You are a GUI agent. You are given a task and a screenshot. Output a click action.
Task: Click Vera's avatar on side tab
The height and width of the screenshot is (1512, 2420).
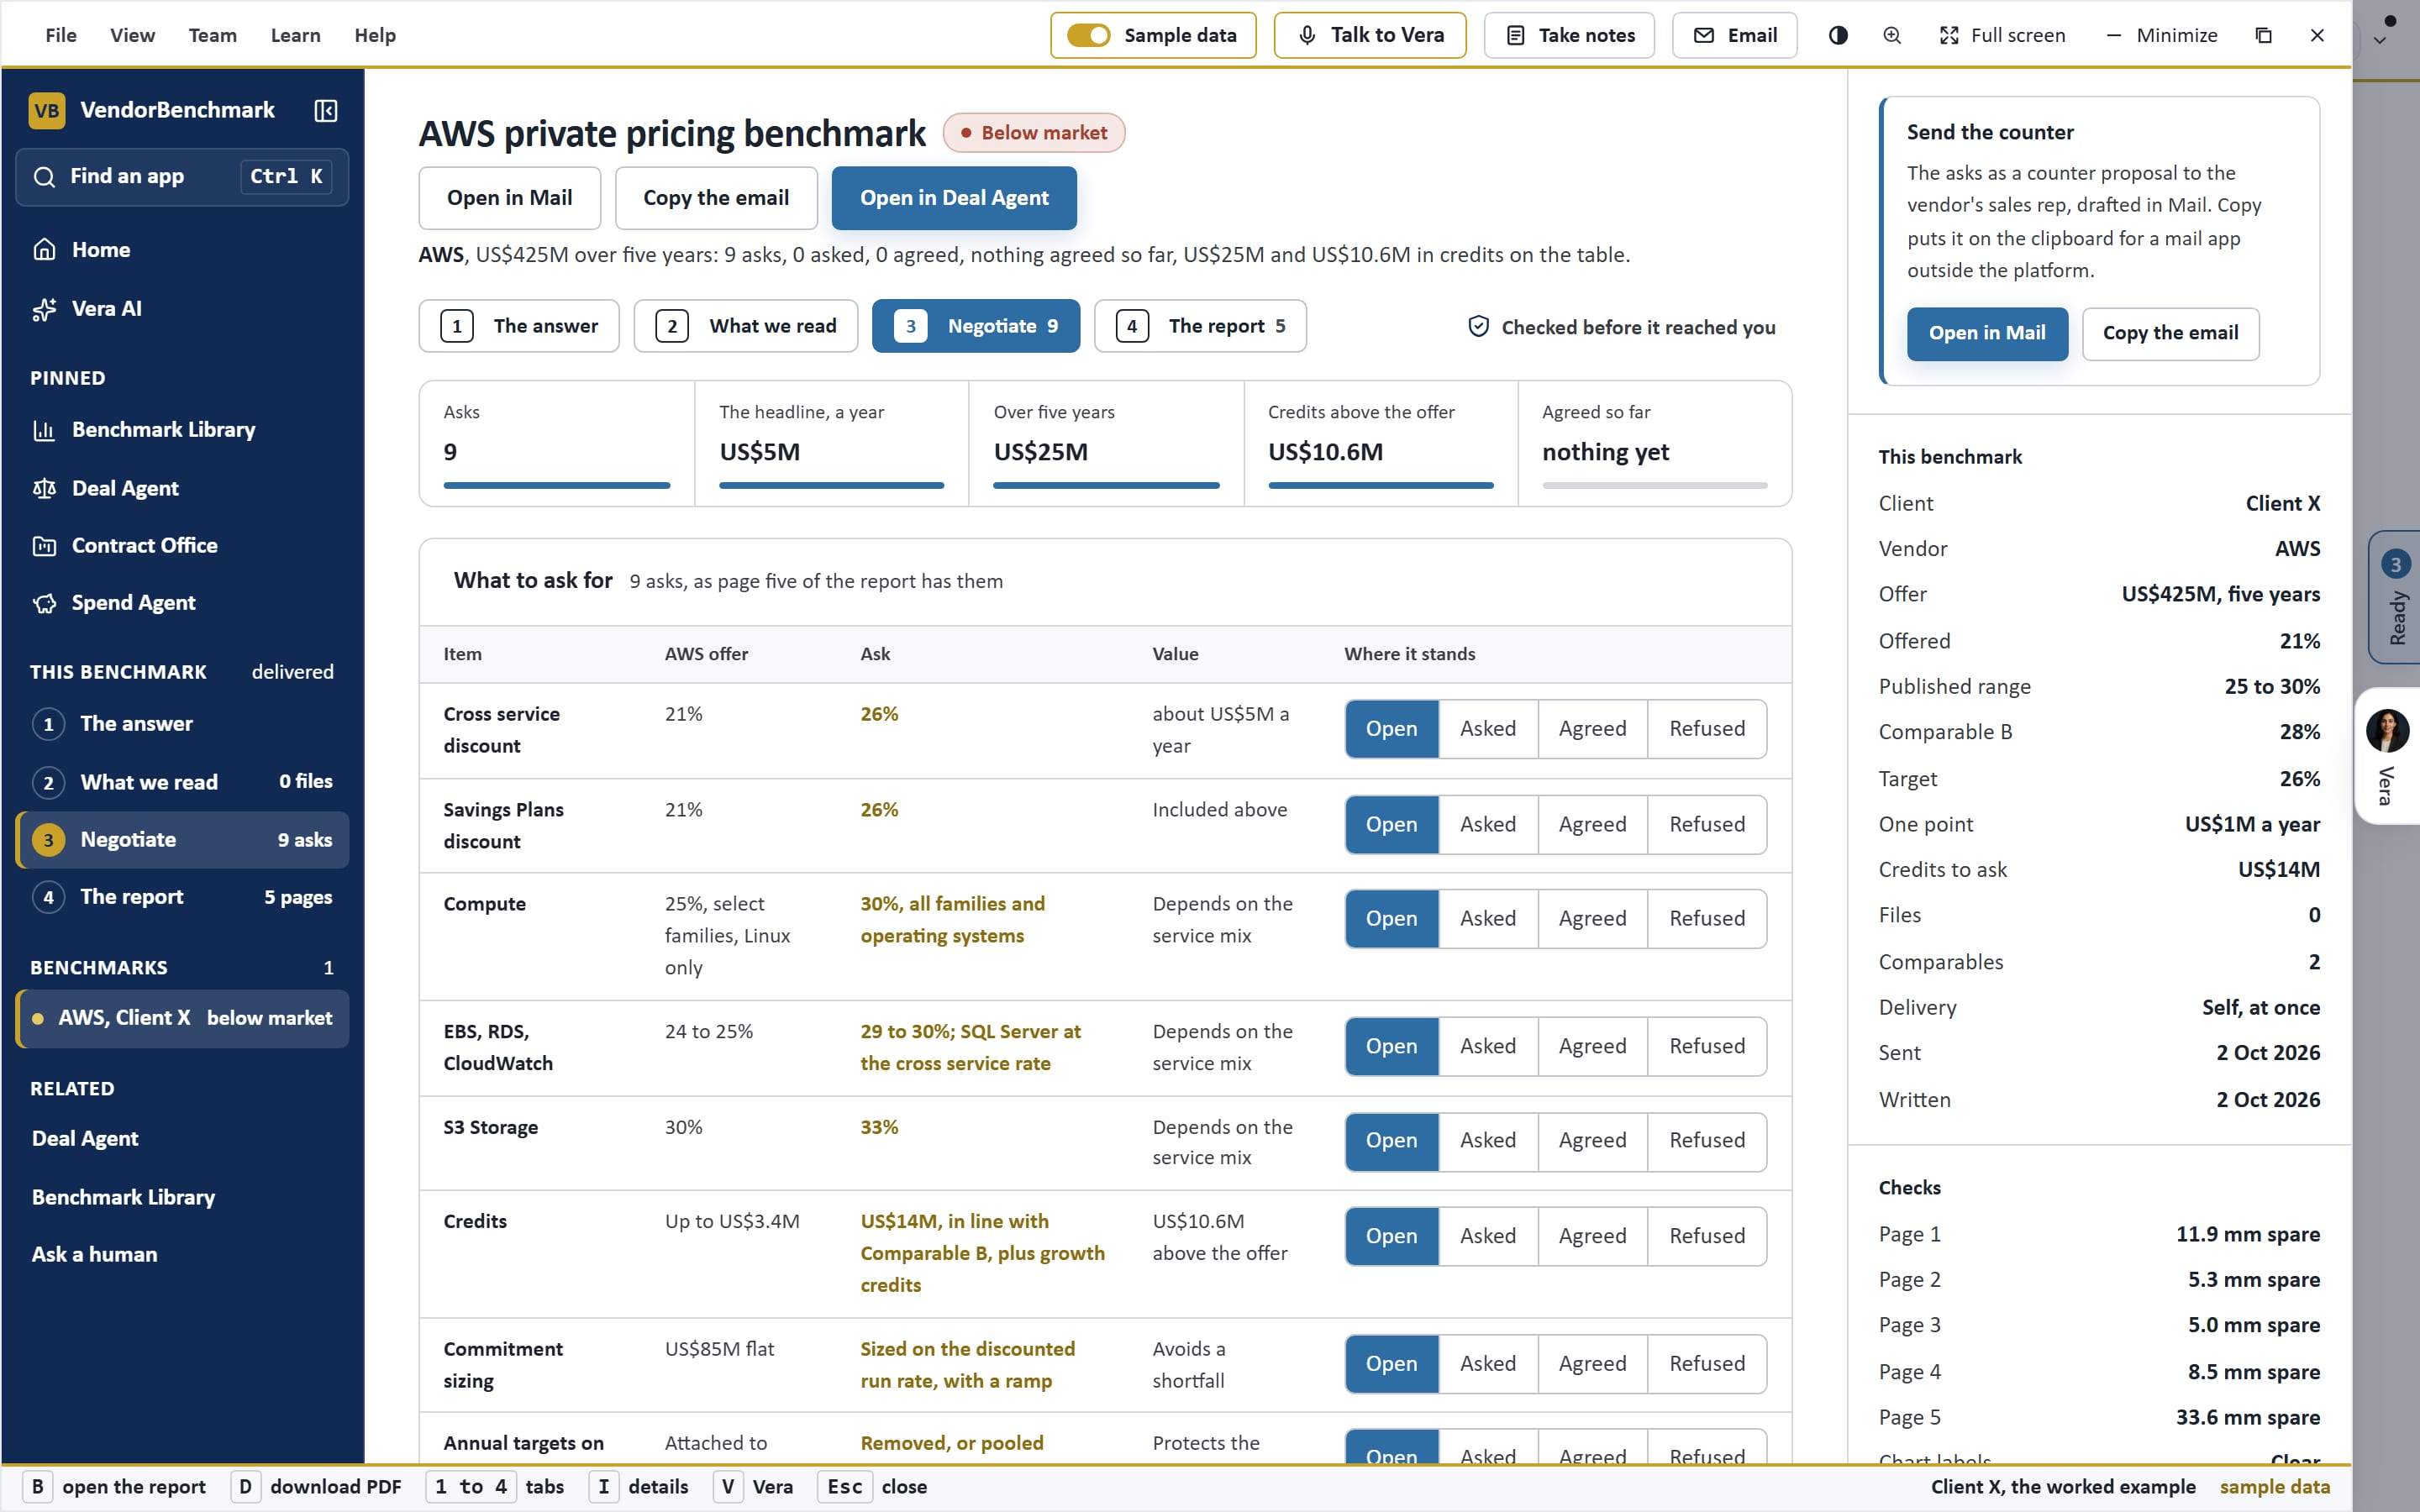pyautogui.click(x=2387, y=730)
